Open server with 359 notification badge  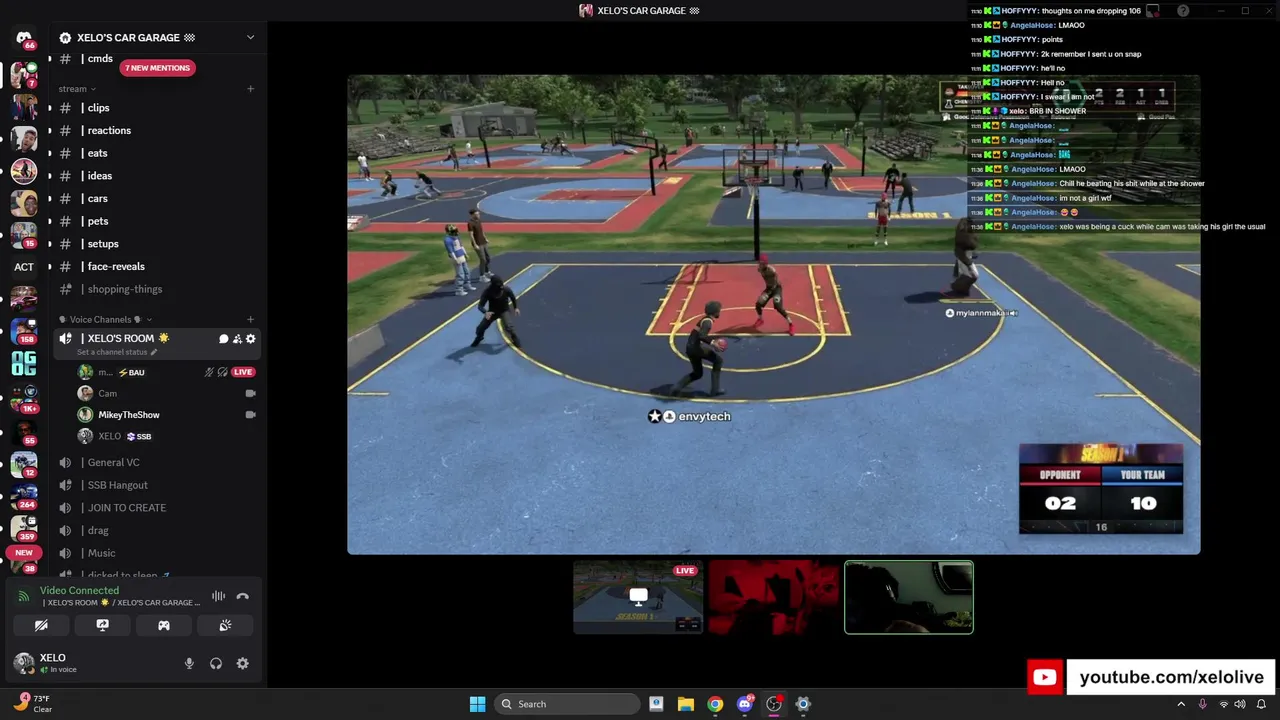point(24,527)
